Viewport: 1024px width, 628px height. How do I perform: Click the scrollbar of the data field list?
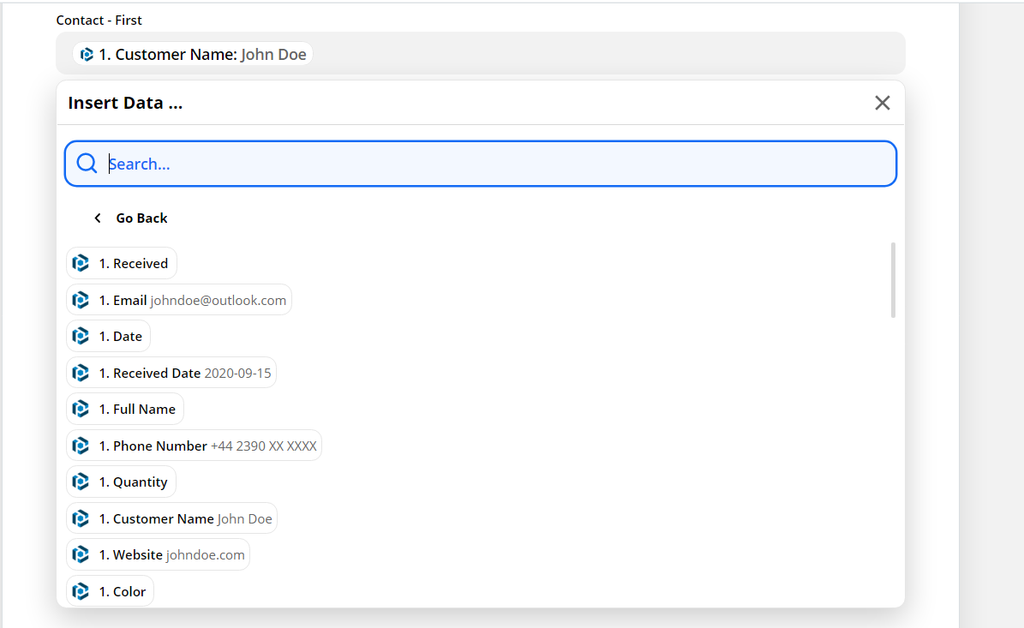(895, 280)
